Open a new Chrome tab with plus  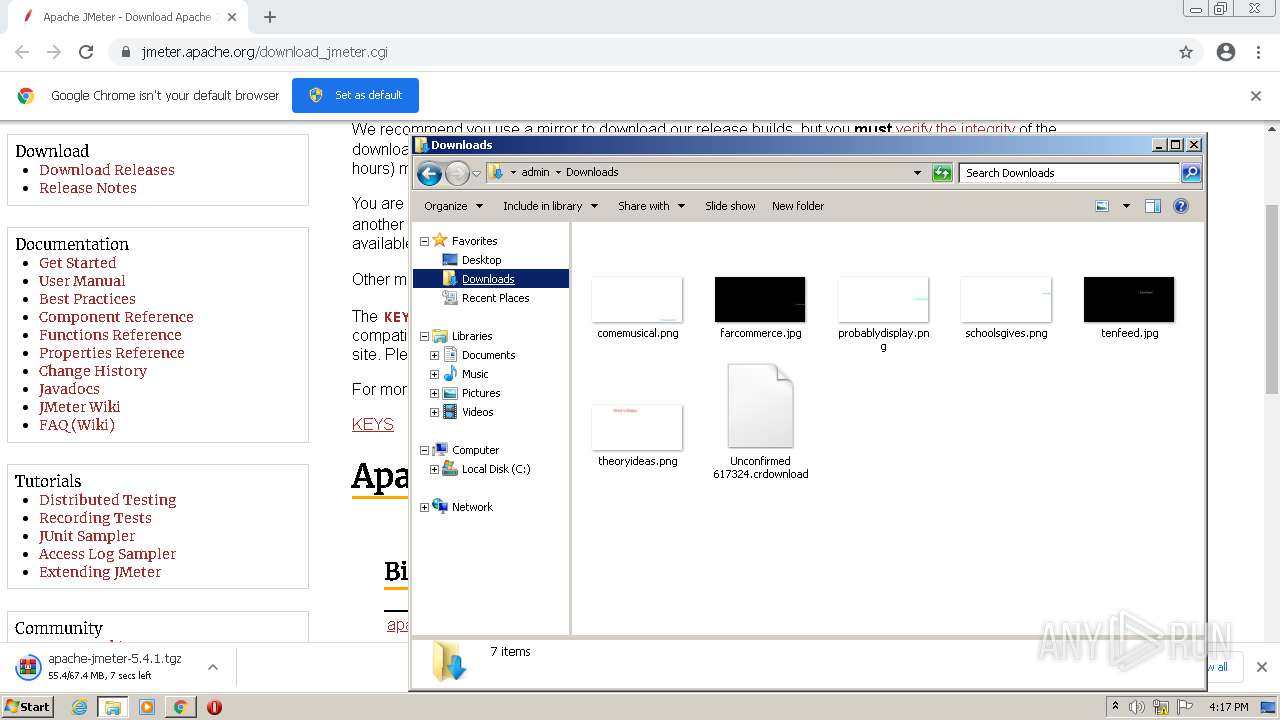click(x=269, y=17)
